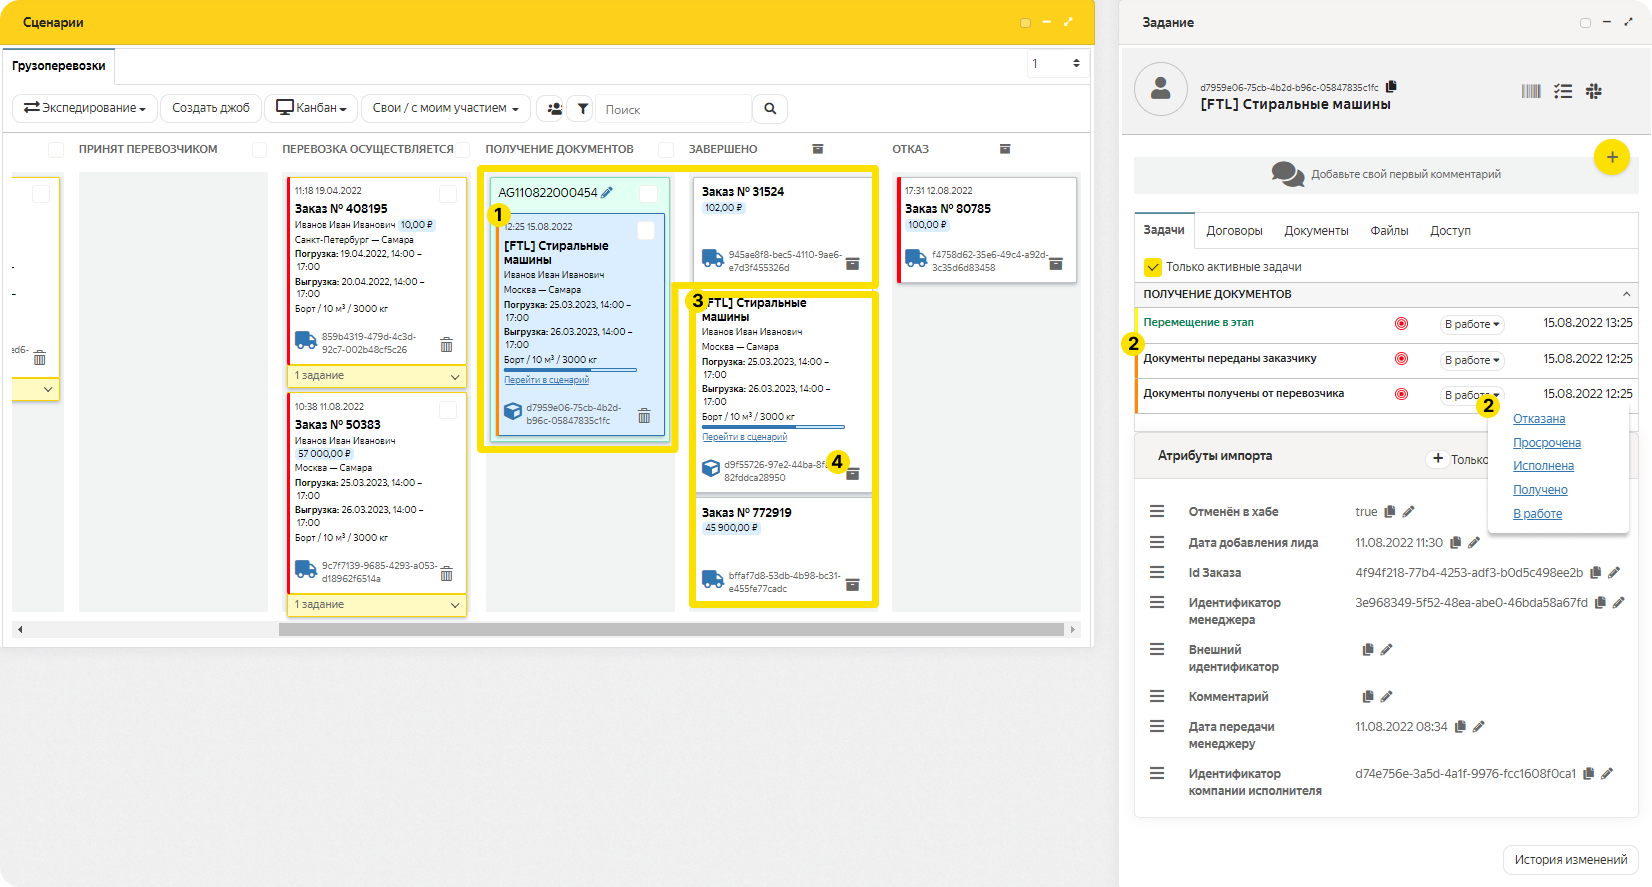Click the yellow plus add button
This screenshot has height=887, width=1652.
1611,157
